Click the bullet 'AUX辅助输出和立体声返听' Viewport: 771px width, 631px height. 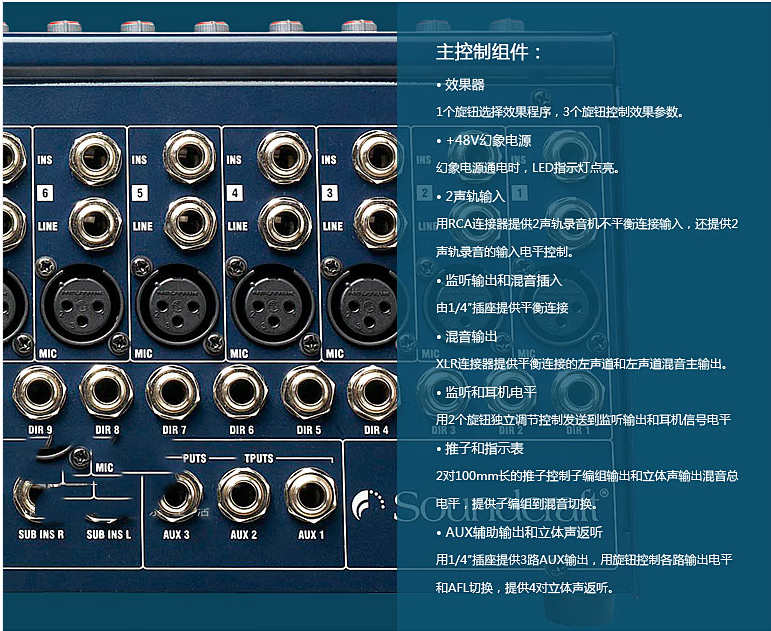pyautogui.click(x=519, y=532)
